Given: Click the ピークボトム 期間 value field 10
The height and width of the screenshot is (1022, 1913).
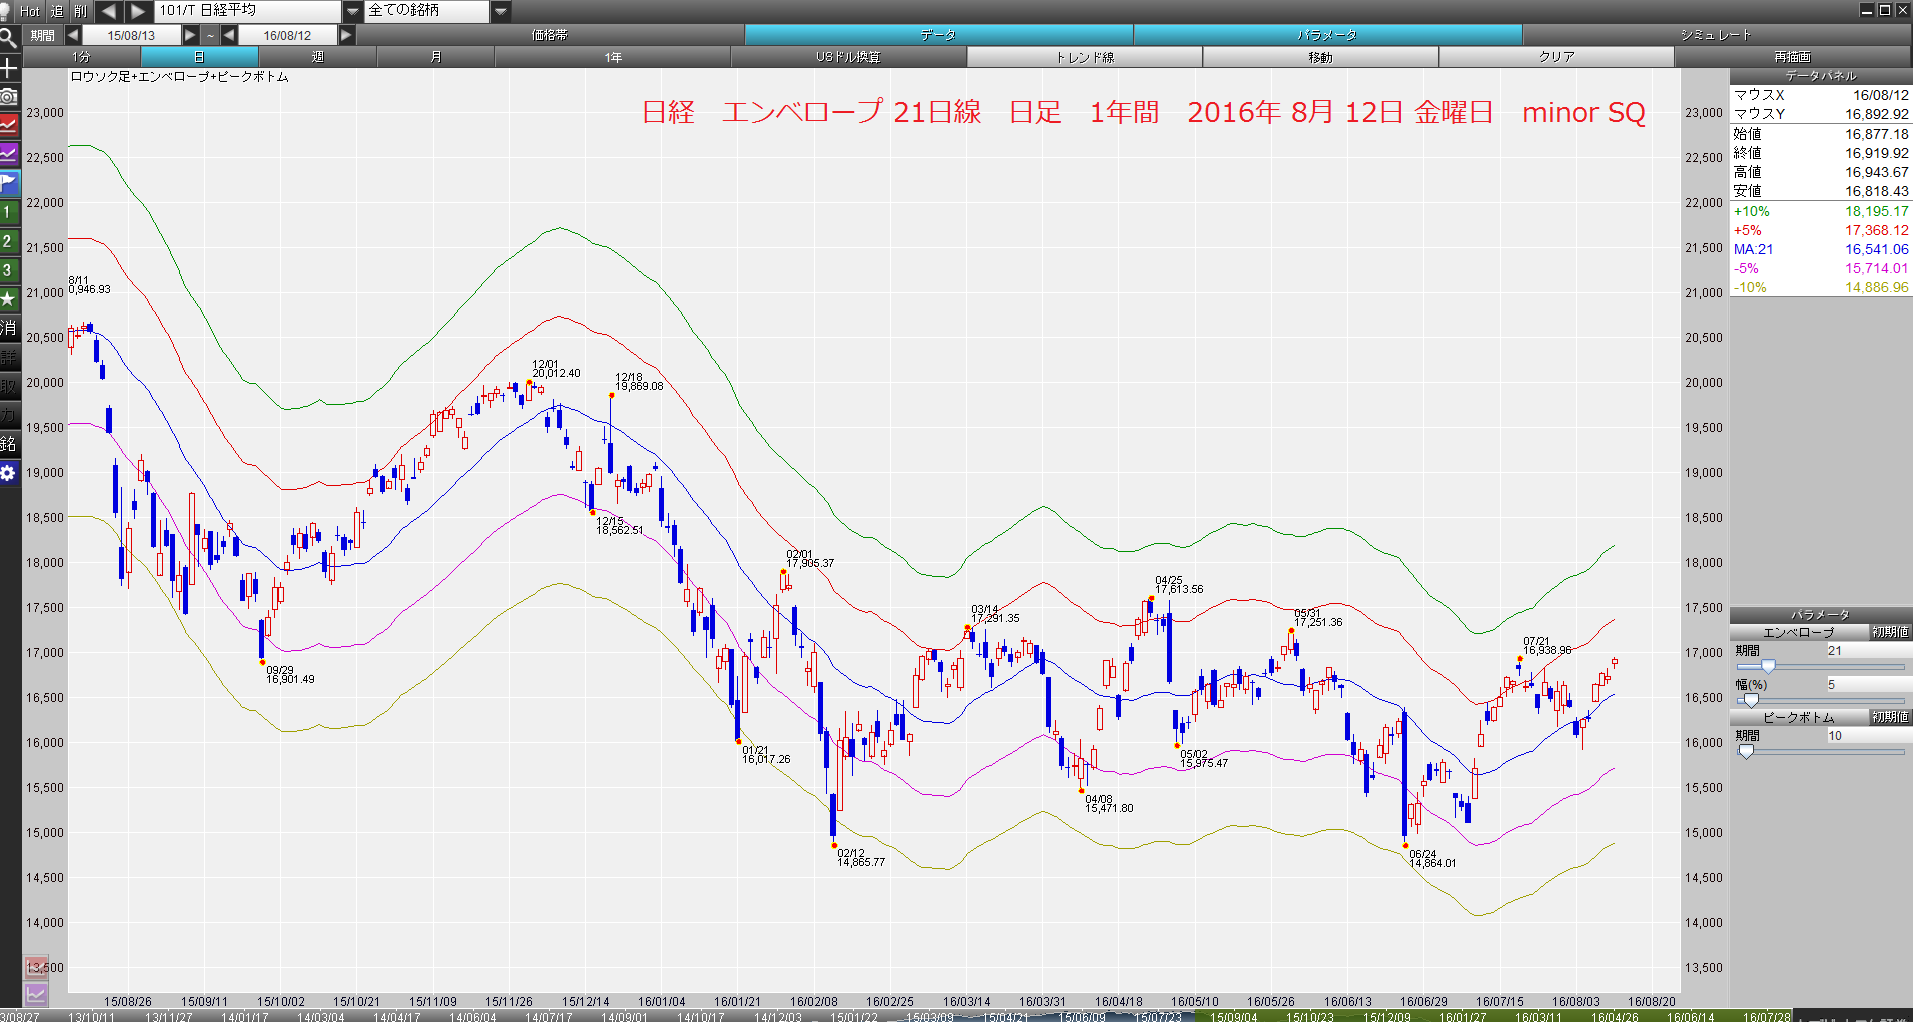Looking at the screenshot, I should point(1868,736).
